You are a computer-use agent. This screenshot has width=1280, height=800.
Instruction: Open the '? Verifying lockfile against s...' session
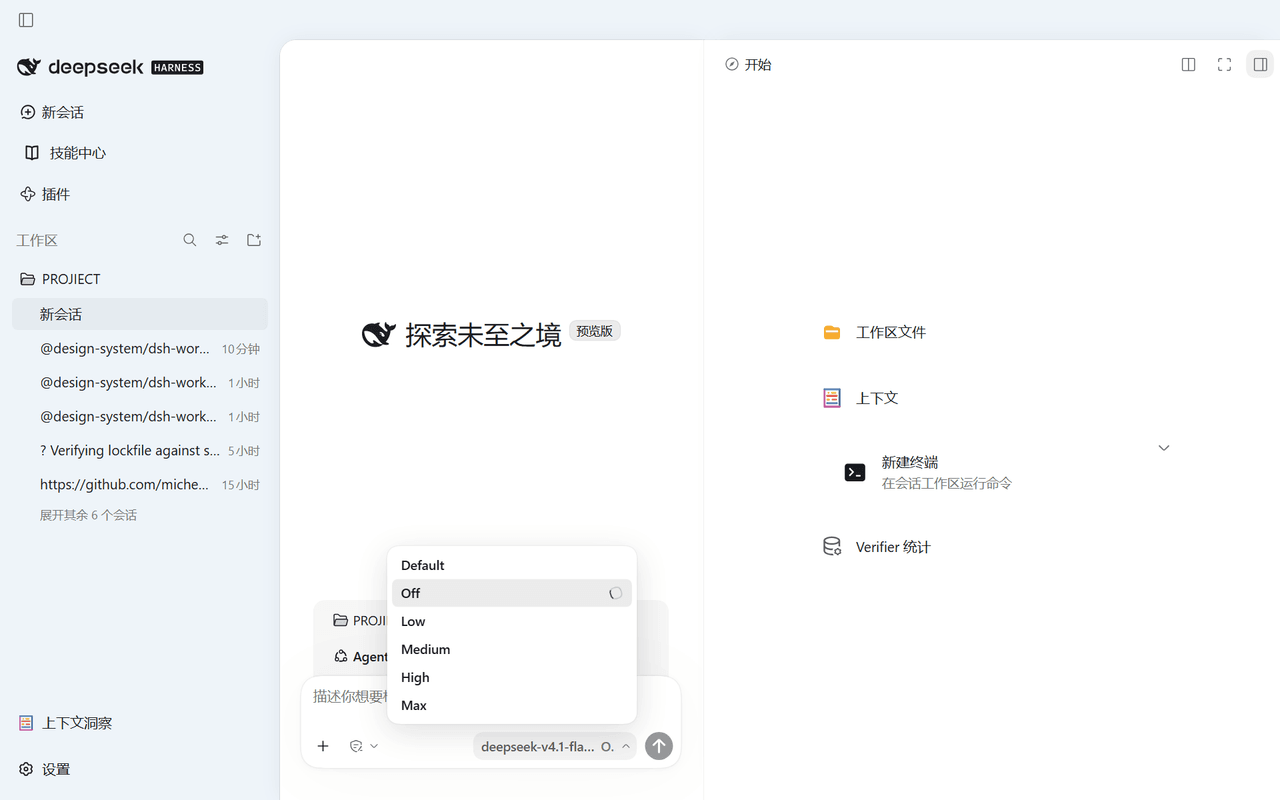[140, 451]
